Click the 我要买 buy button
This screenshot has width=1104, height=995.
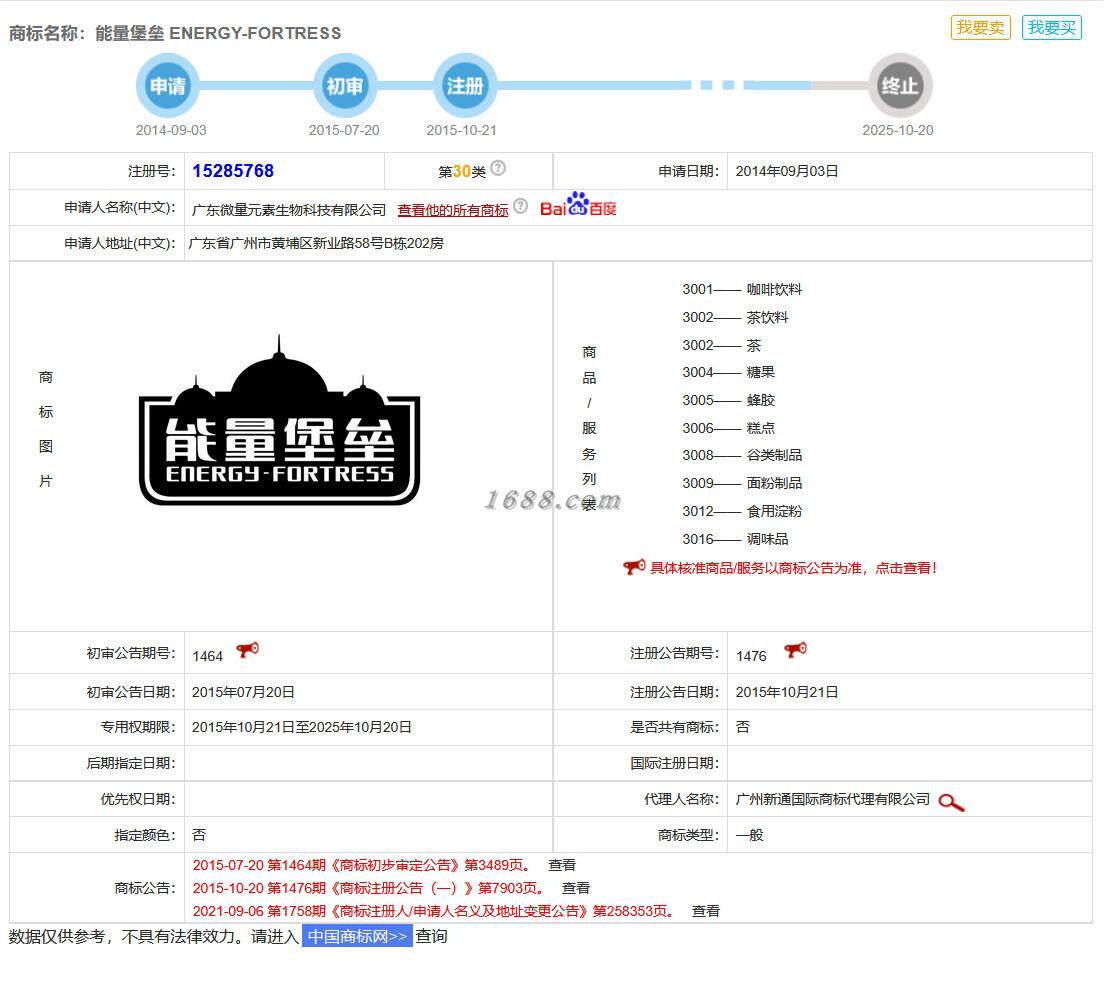1051,27
